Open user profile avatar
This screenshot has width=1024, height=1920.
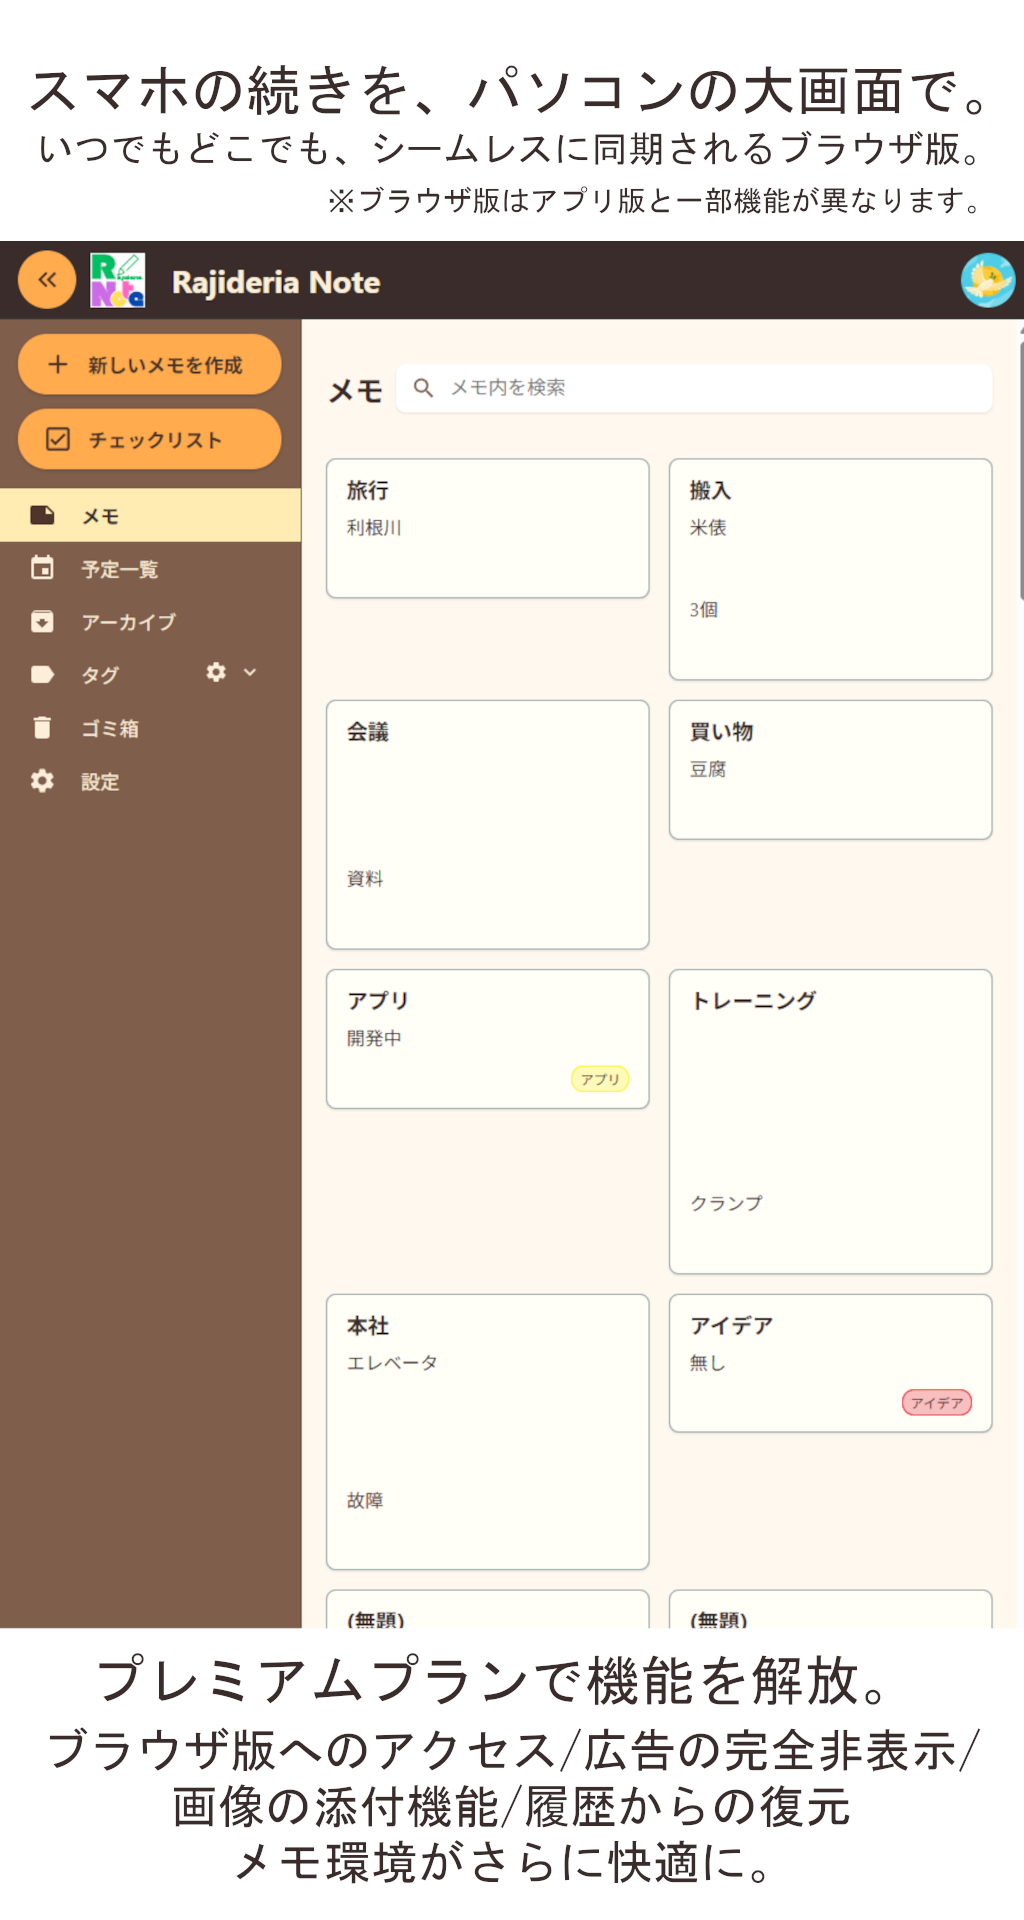(x=987, y=280)
